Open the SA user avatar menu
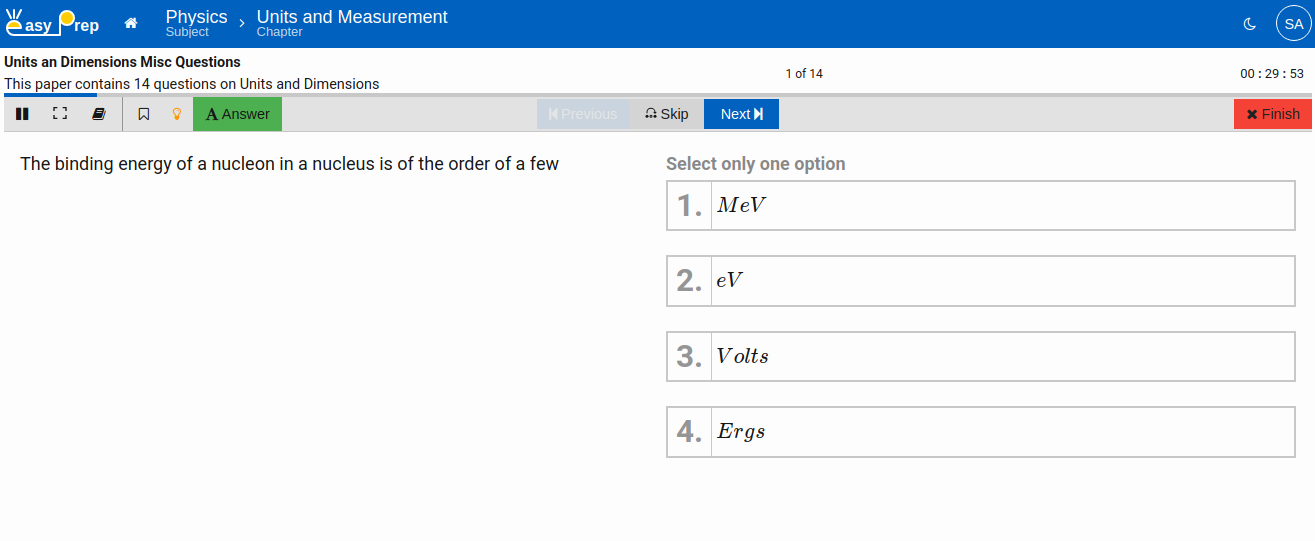Viewport: 1315px width, 541px height. [1293, 24]
